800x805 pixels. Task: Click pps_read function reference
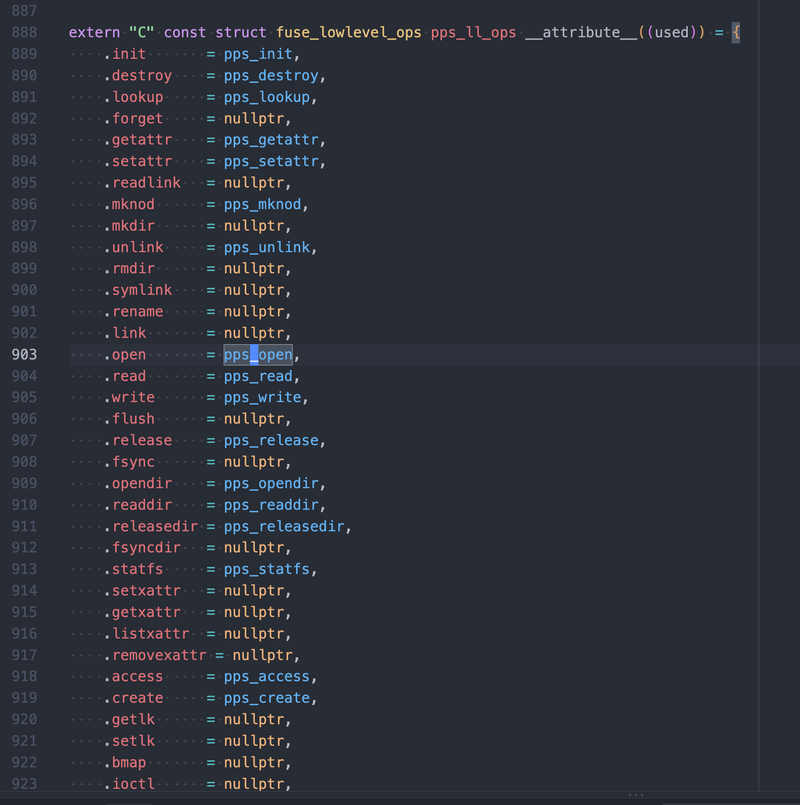(x=258, y=376)
